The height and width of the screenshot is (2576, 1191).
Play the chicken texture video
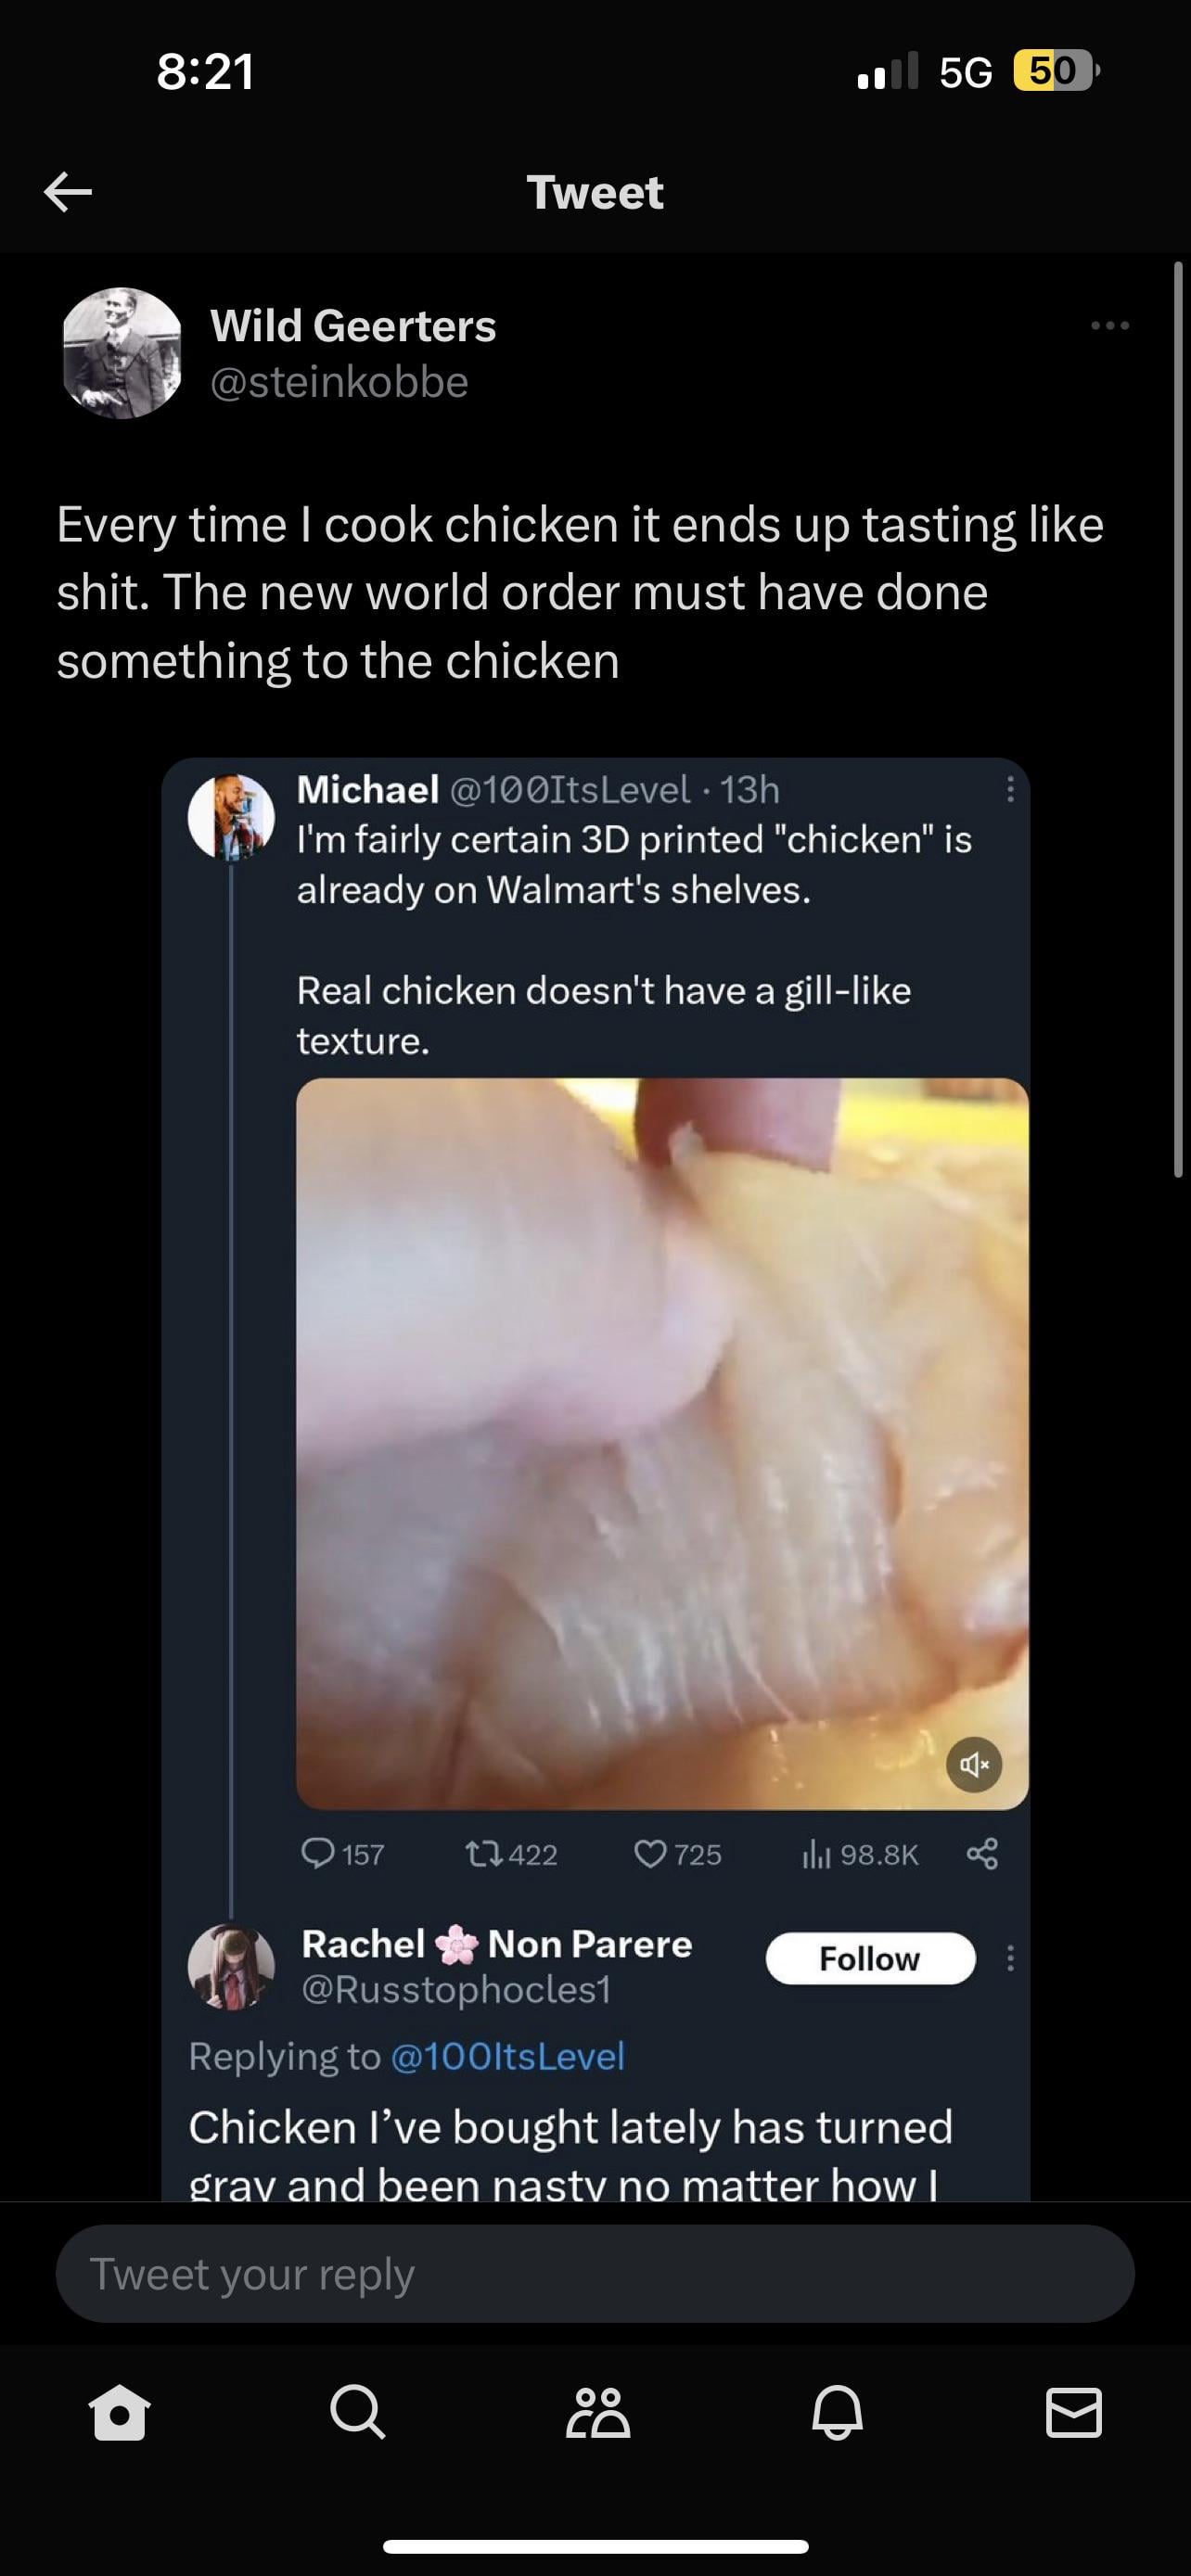coord(662,1443)
